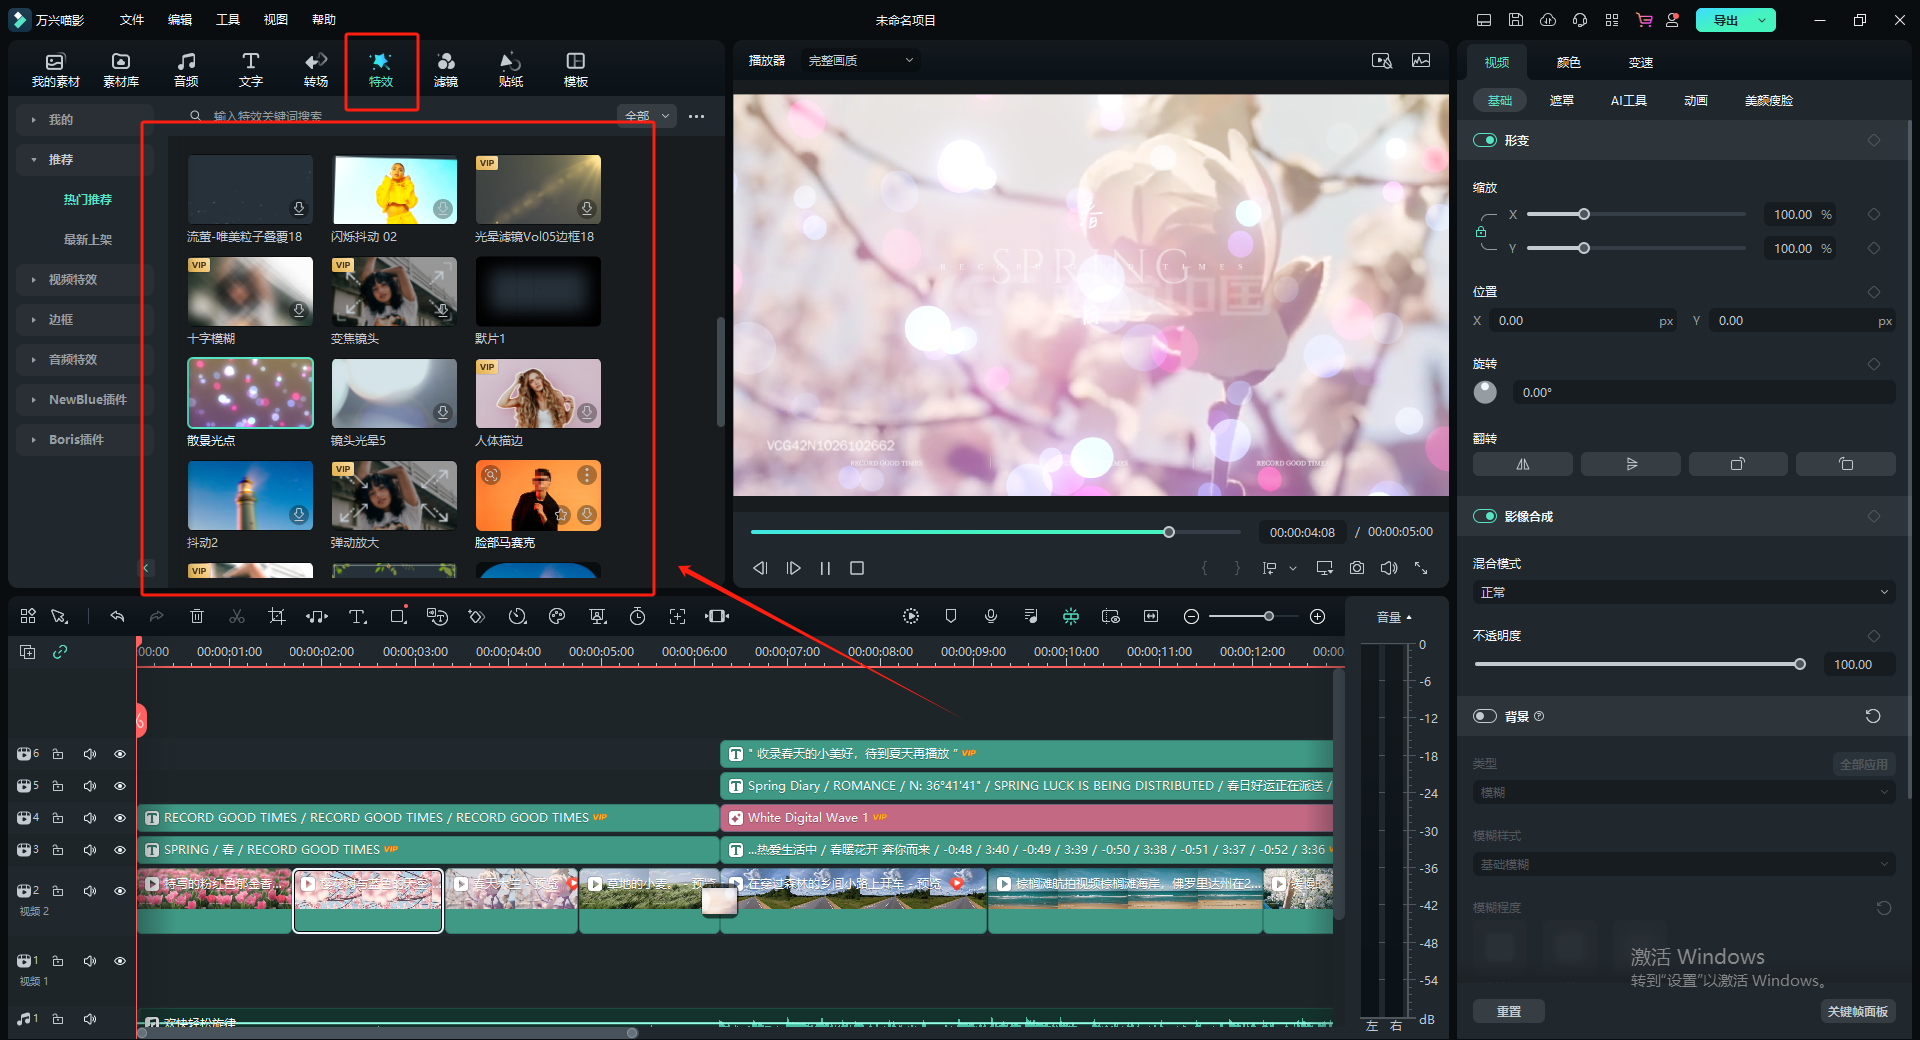Open the 滤镜 filters panel
The width and height of the screenshot is (1920, 1040).
[445, 69]
